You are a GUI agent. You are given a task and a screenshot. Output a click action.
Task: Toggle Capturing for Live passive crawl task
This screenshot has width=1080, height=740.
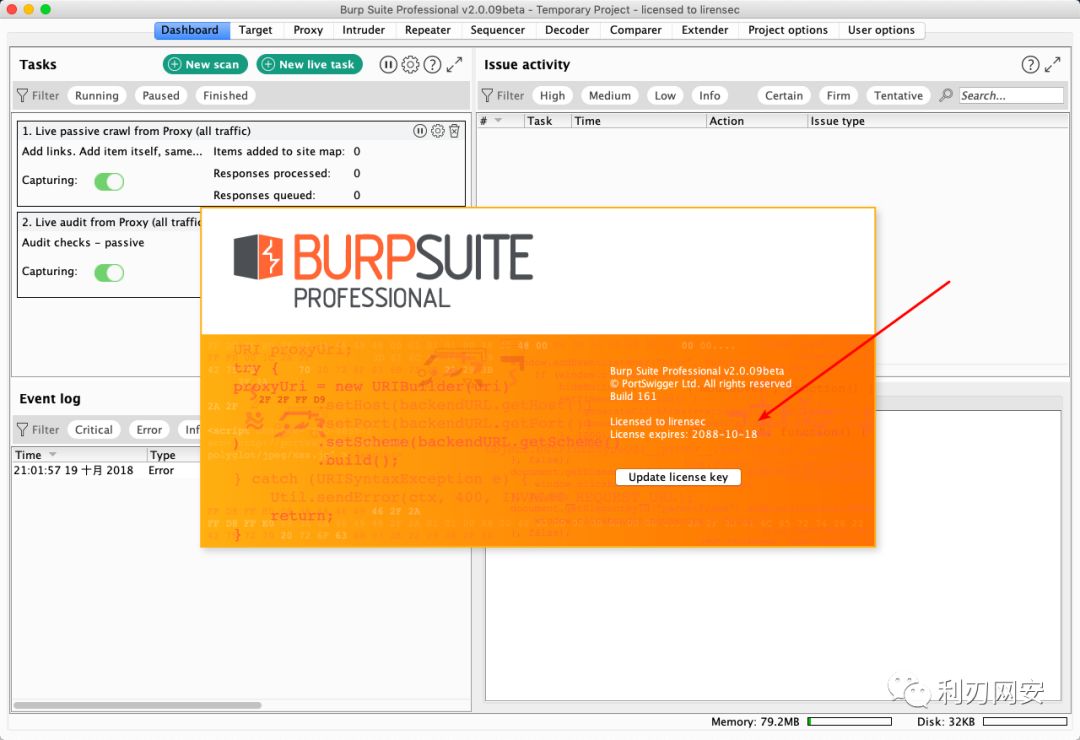tap(109, 181)
